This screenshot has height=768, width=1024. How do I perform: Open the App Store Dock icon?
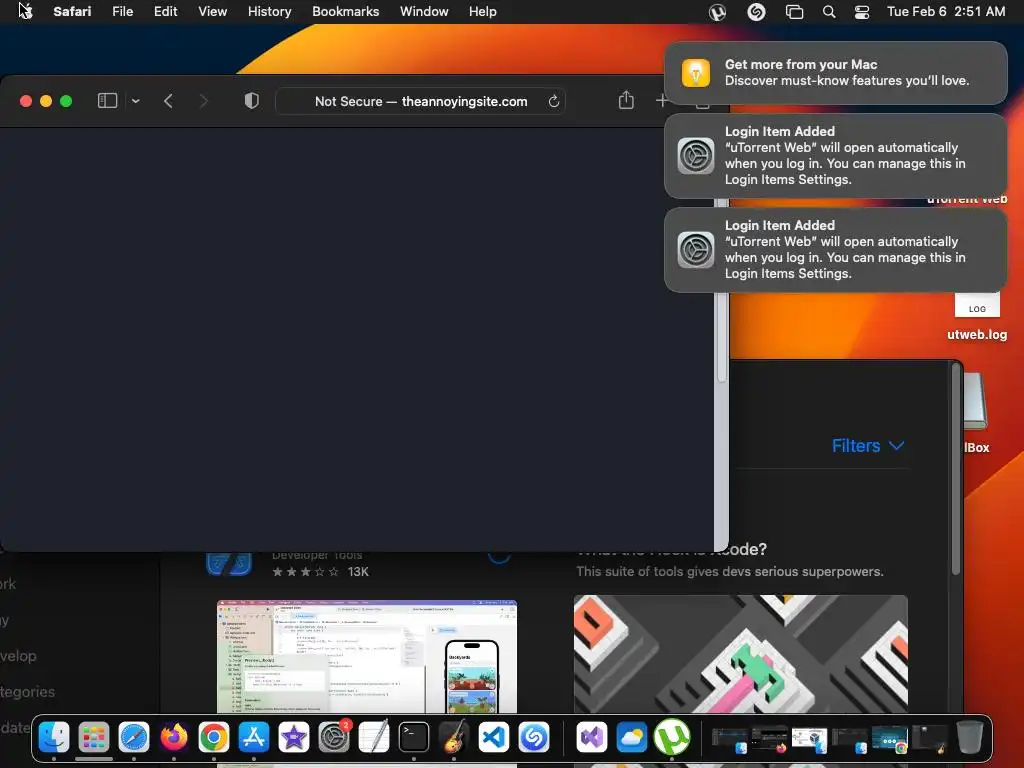click(253, 737)
